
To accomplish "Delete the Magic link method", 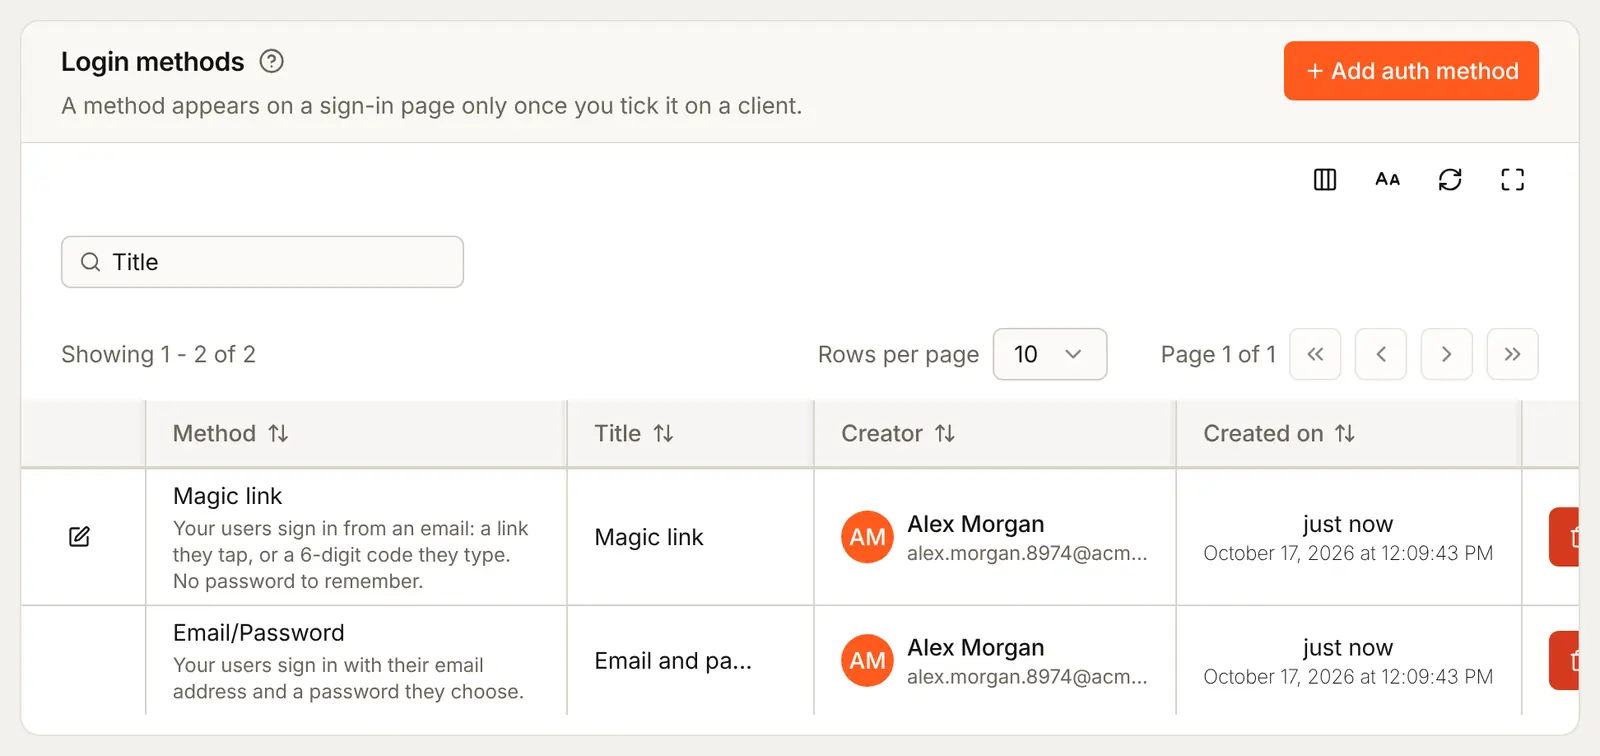I will [1565, 537].
